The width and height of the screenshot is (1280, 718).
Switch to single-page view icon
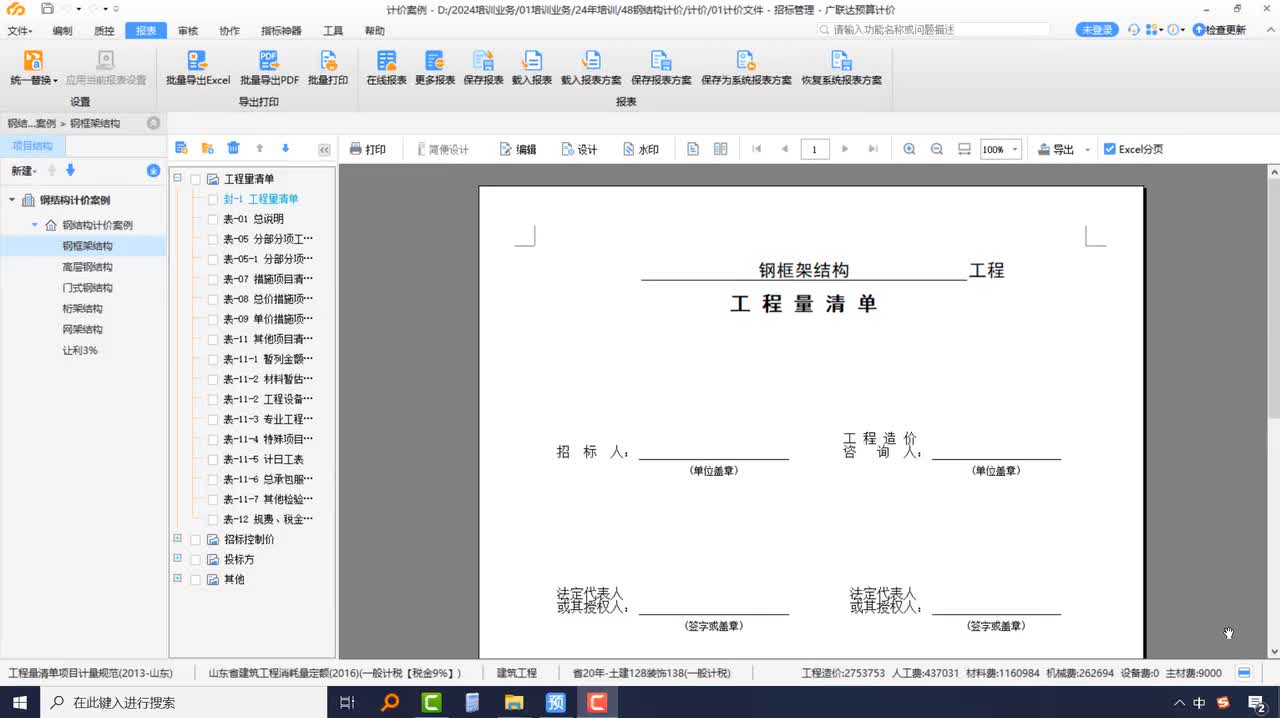(x=693, y=149)
